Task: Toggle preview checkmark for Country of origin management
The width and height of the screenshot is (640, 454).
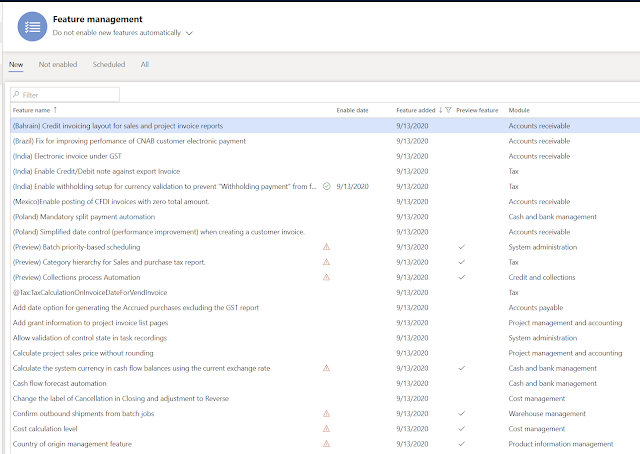Action: pyautogui.click(x=462, y=444)
